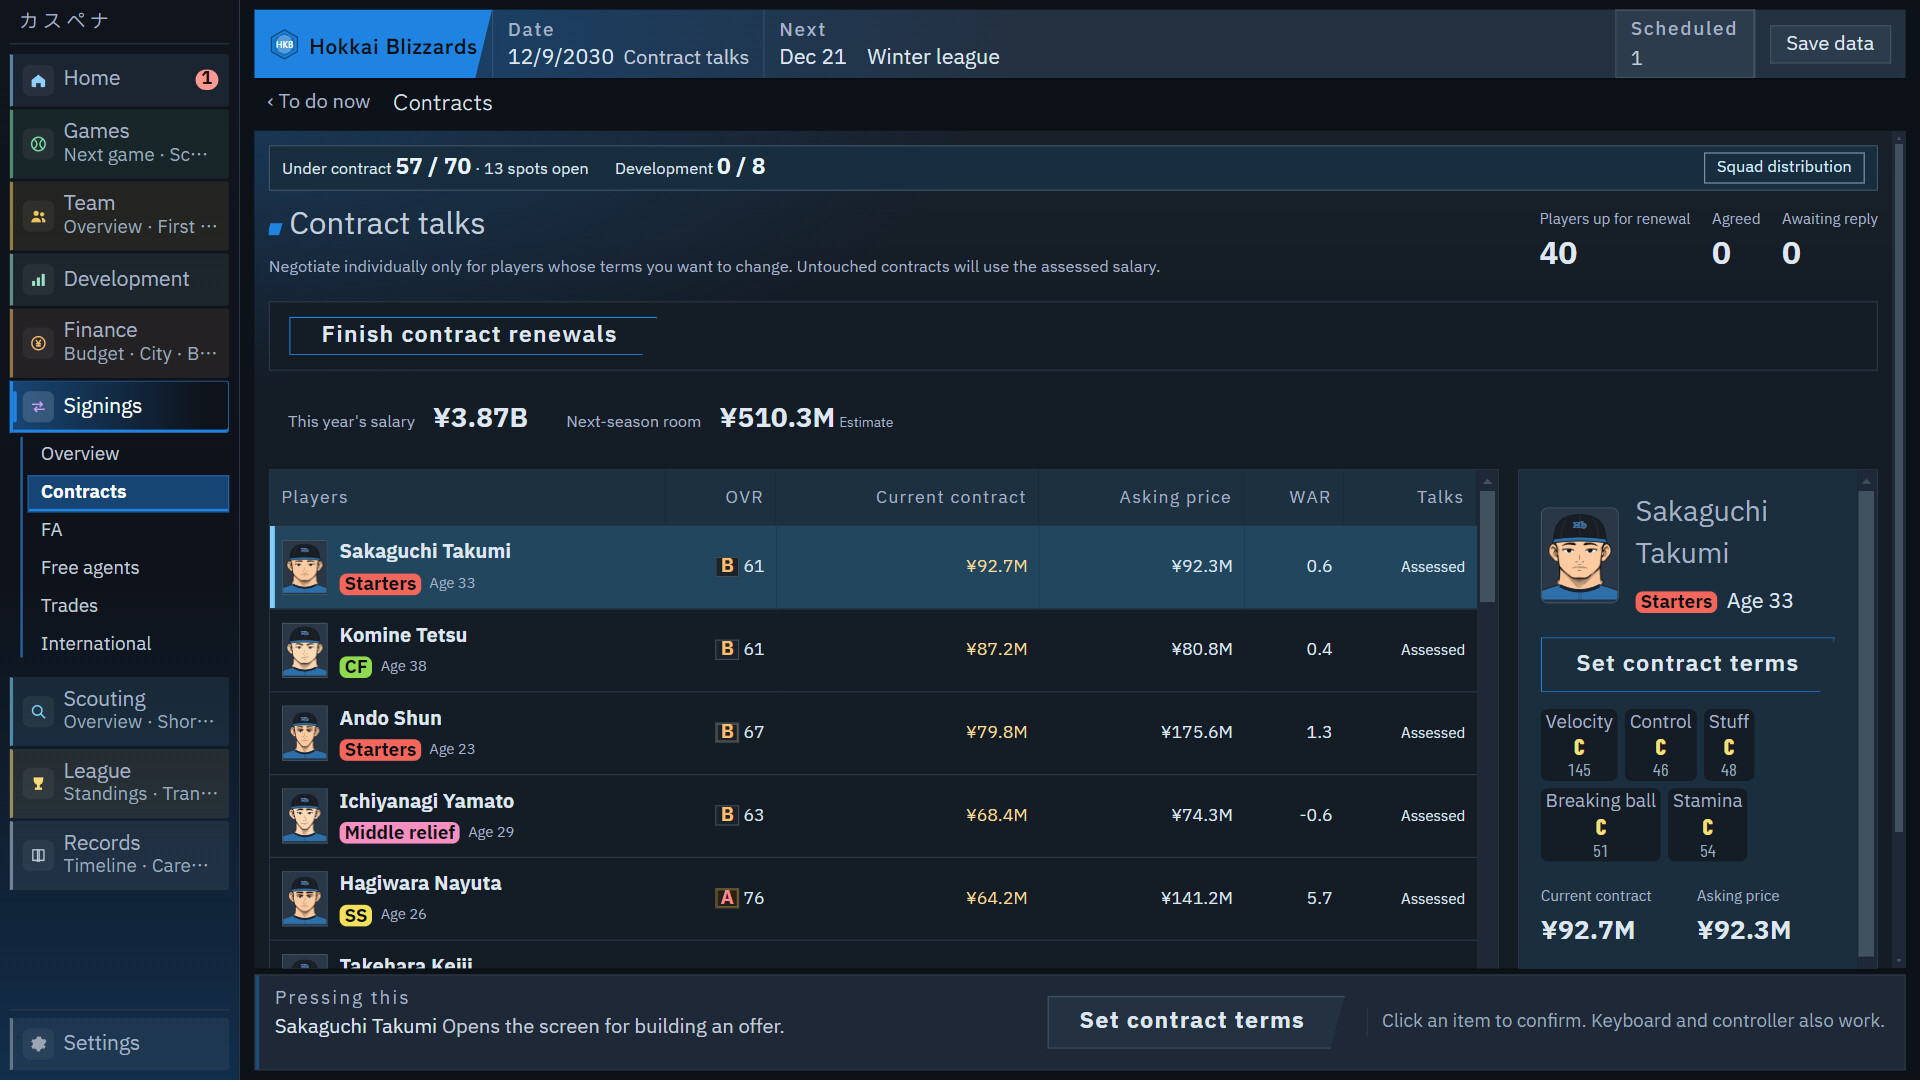Click Hagiwara Nayuta's Assessed talks status

point(1432,899)
